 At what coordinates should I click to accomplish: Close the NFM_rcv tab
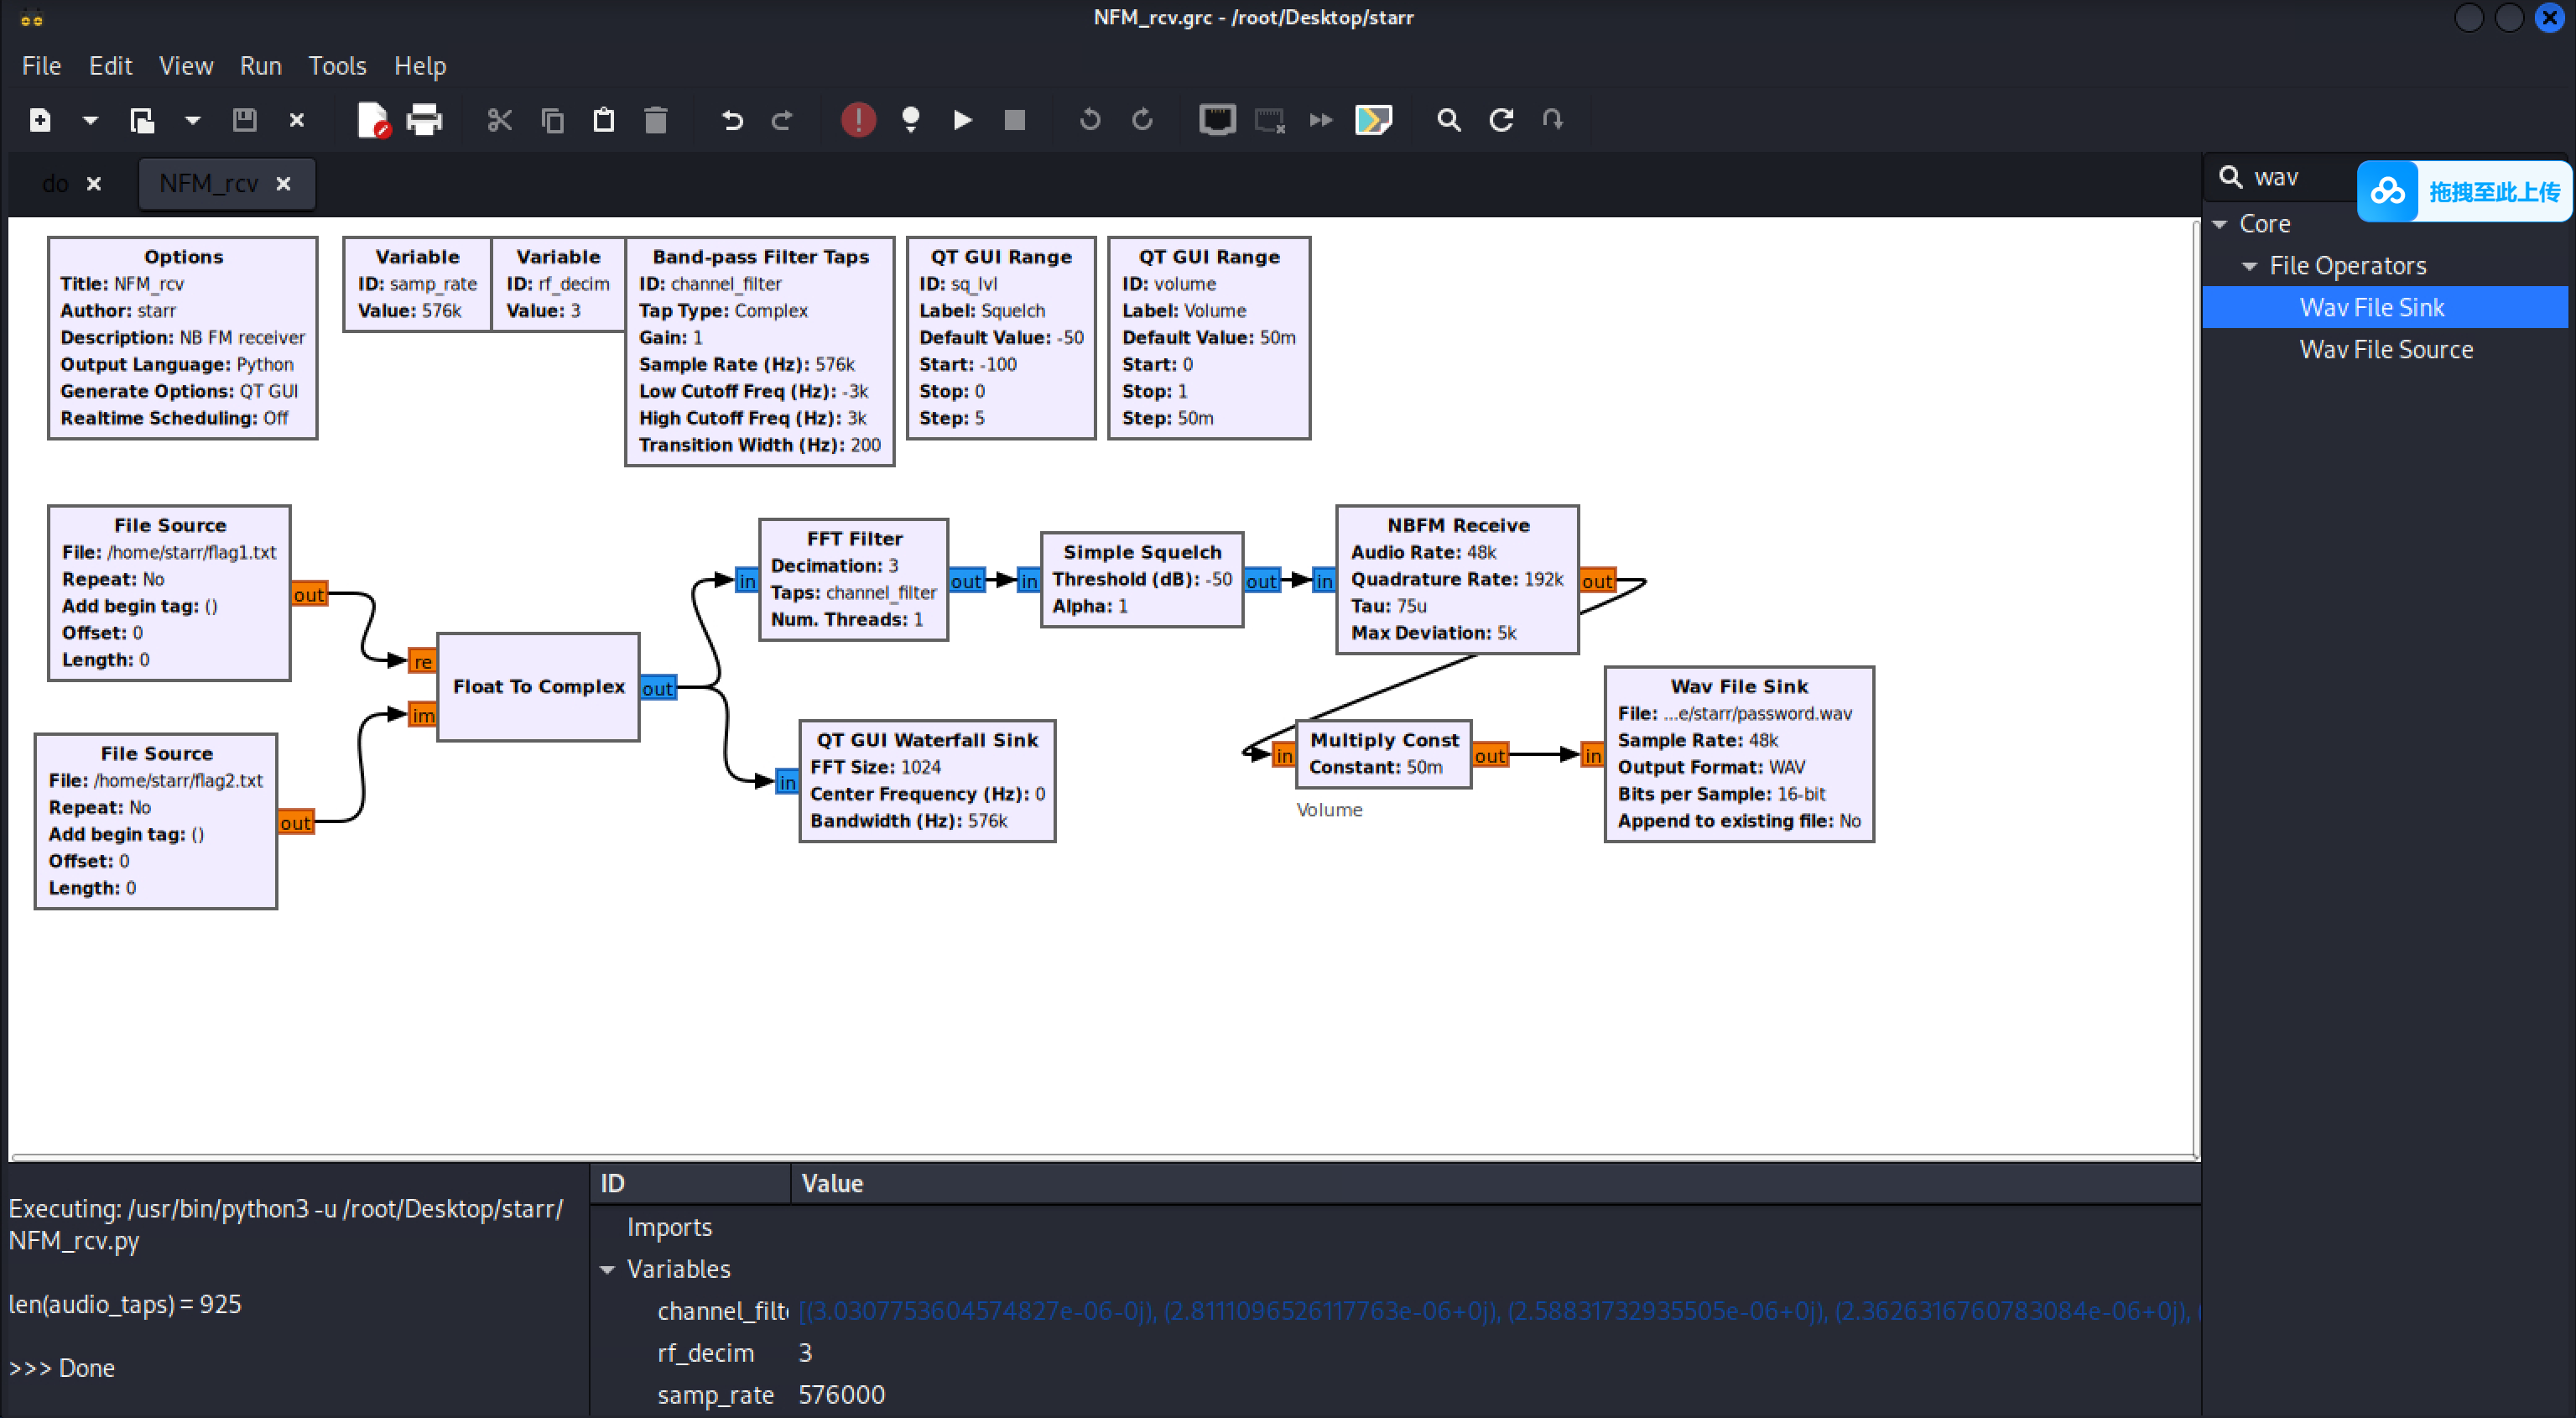283,184
